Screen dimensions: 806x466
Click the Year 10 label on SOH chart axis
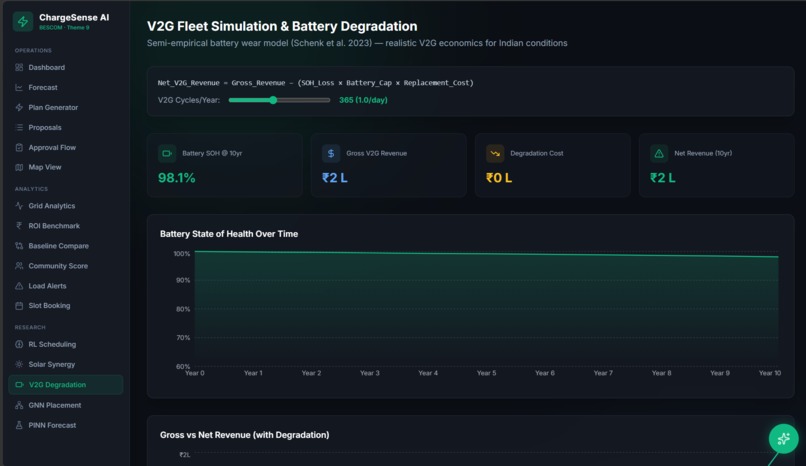tap(770, 373)
